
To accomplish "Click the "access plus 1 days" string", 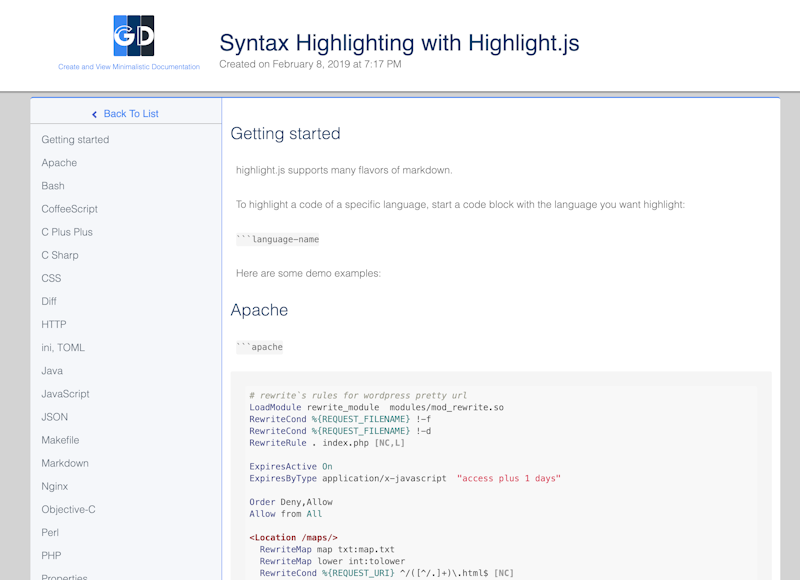I will tap(509, 478).
